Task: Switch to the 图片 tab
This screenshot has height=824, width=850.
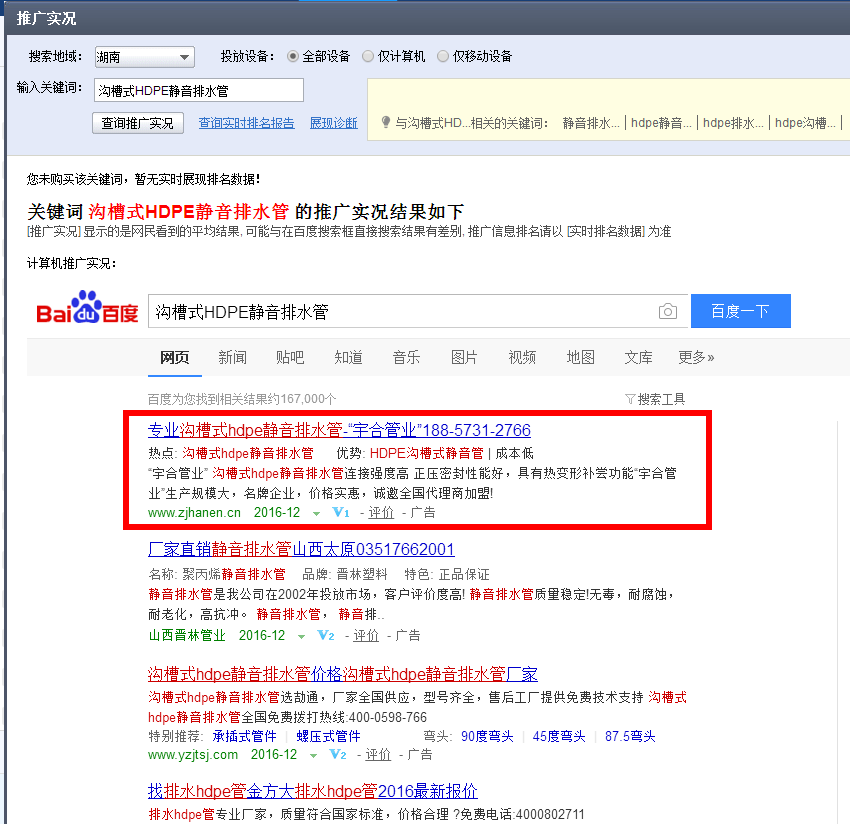Action: (x=465, y=357)
